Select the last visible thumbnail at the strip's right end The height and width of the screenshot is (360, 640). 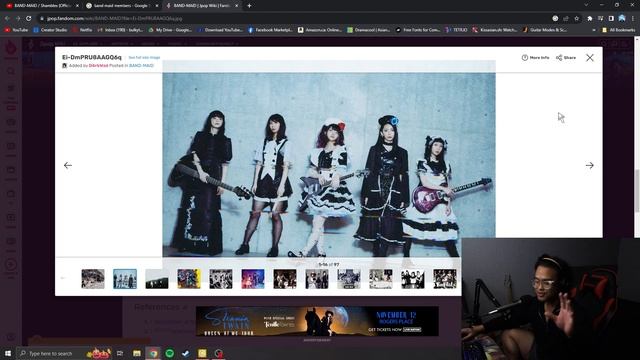445,279
